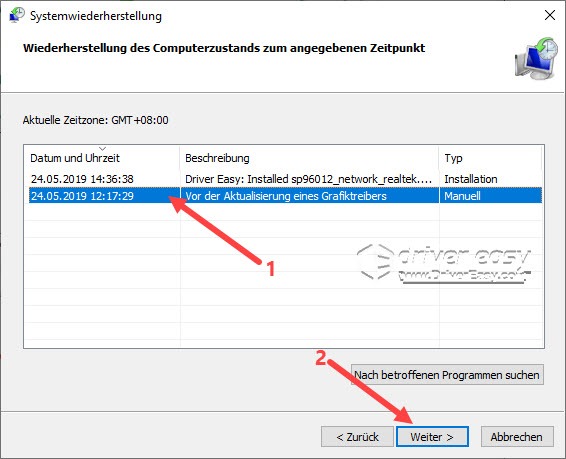
Task: Click the Manuell type cell
Action: pyautogui.click(x=462, y=196)
